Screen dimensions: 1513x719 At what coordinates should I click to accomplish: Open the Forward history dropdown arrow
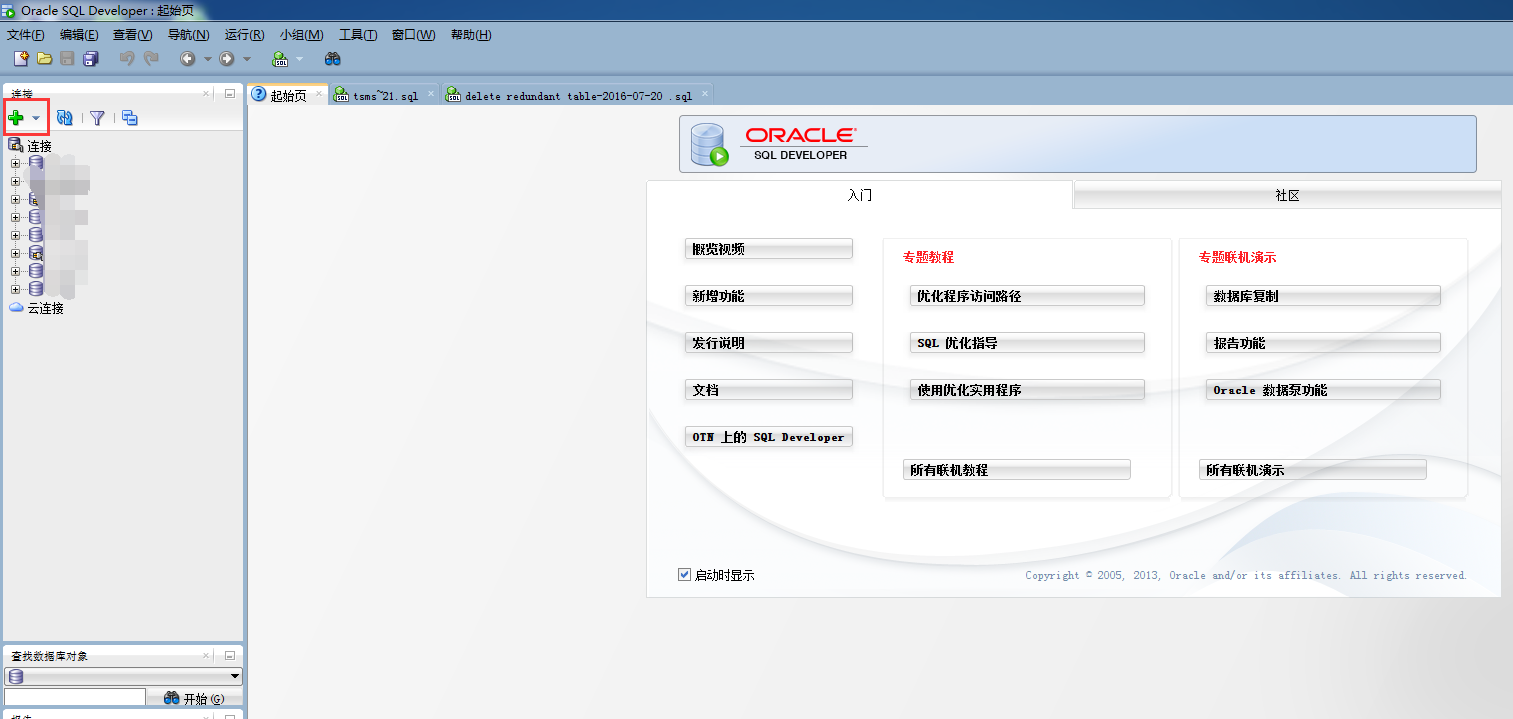pos(247,59)
